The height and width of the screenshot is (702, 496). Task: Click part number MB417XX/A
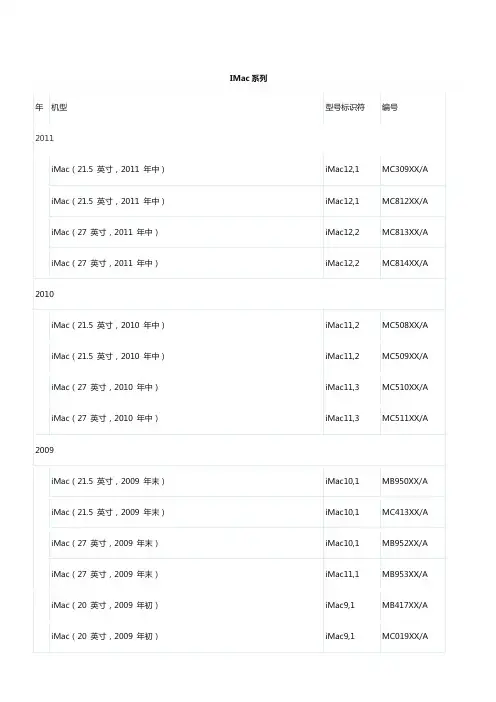(405, 605)
